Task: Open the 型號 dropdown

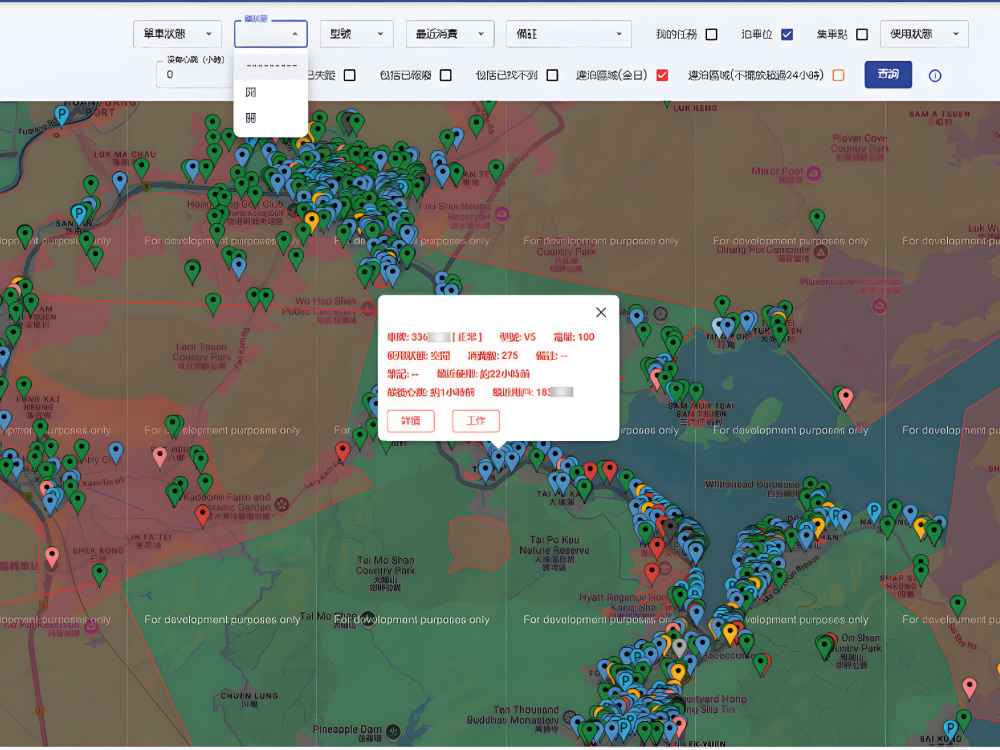Action: (357, 34)
